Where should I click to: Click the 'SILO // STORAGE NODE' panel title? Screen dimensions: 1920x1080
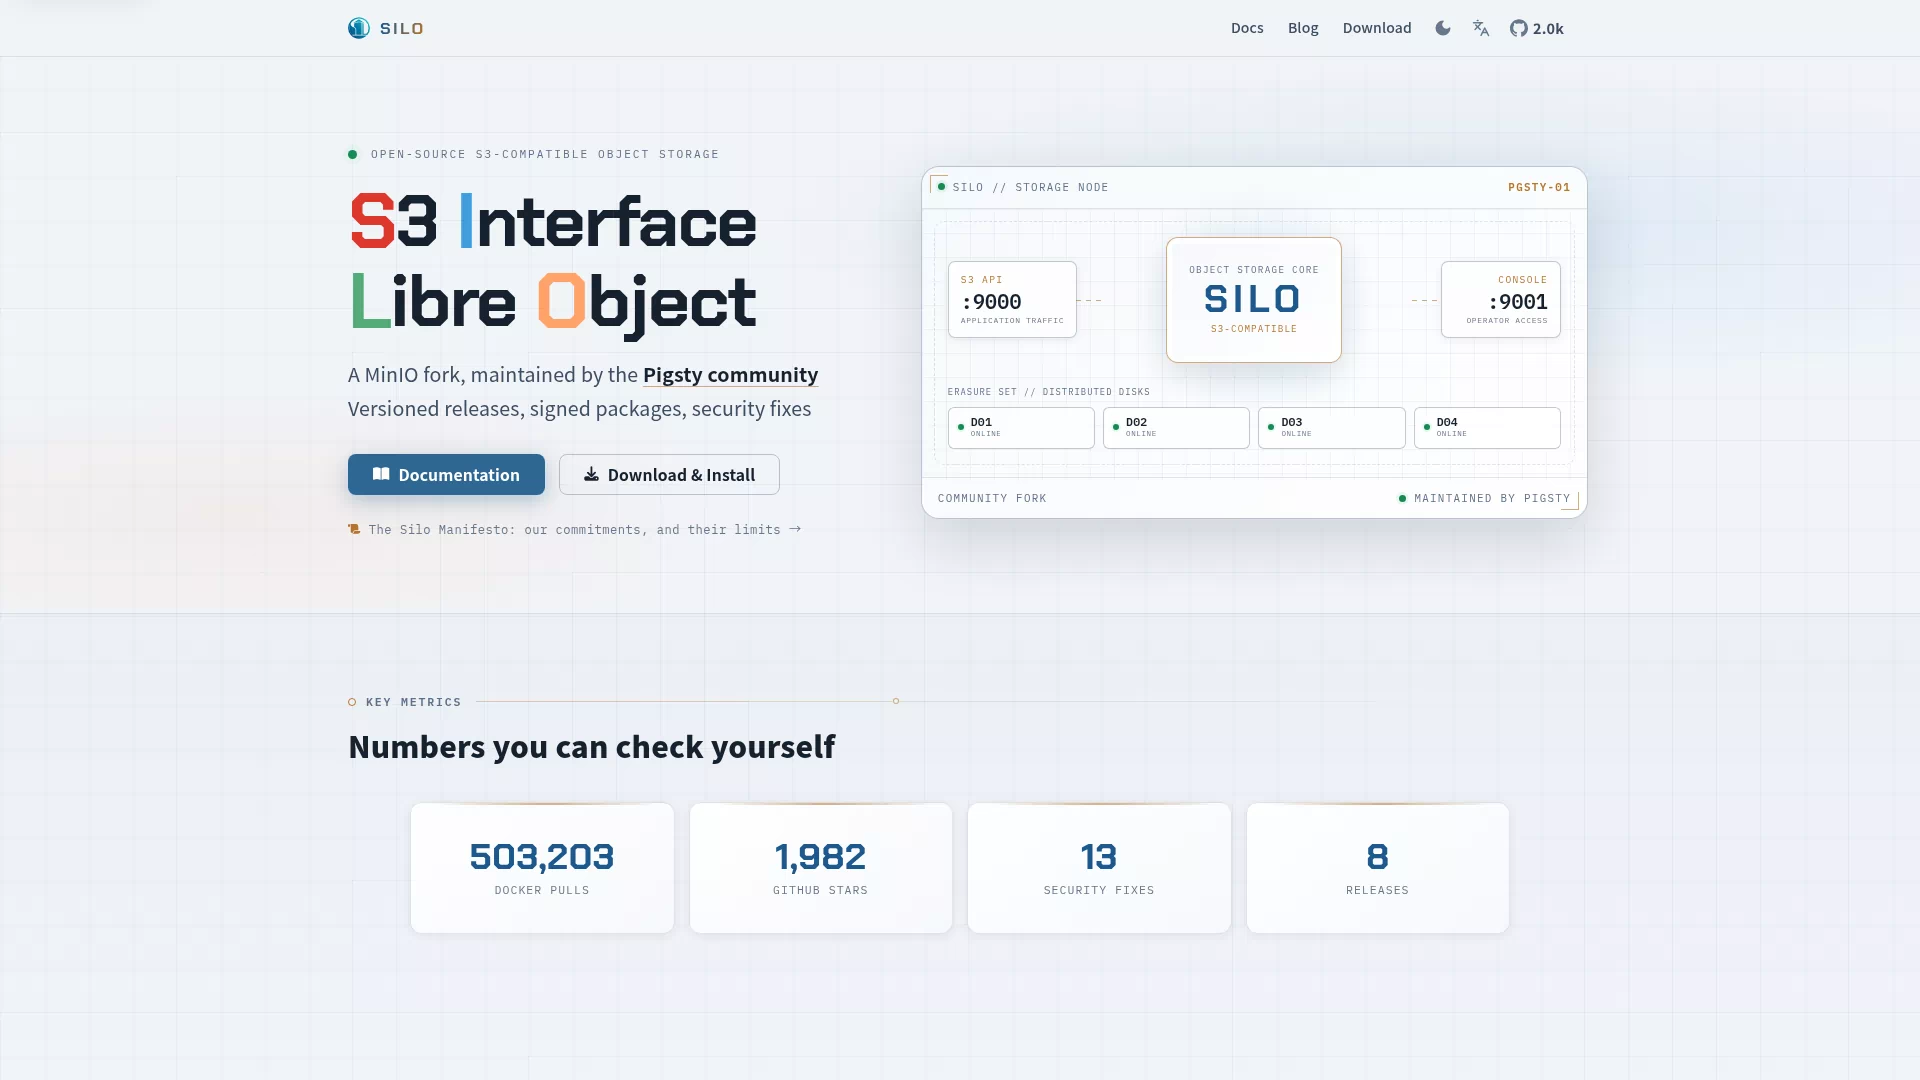pos(1030,187)
